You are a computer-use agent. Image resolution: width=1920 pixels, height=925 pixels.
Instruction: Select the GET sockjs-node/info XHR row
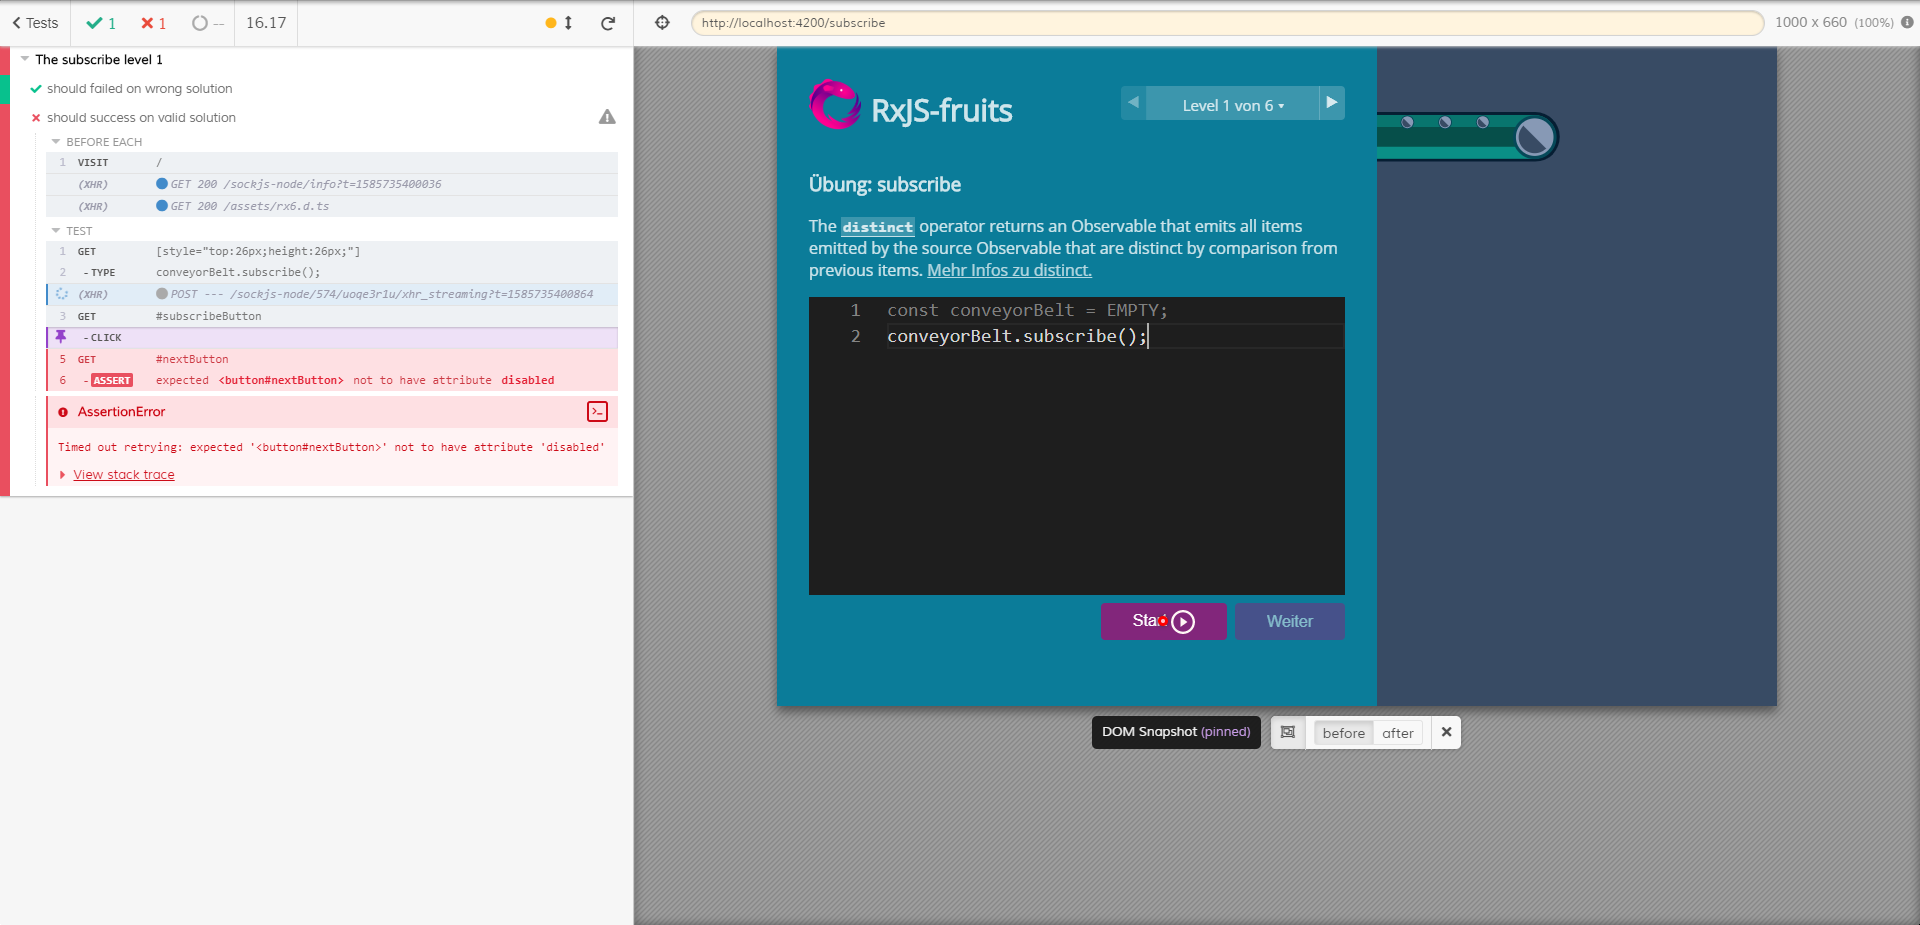tap(332, 184)
